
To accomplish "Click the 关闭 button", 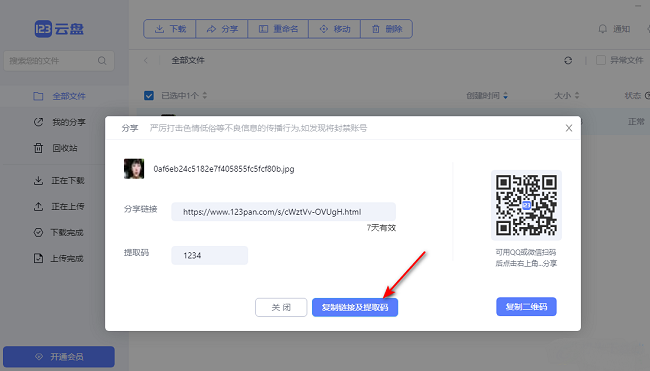I will tap(281, 308).
